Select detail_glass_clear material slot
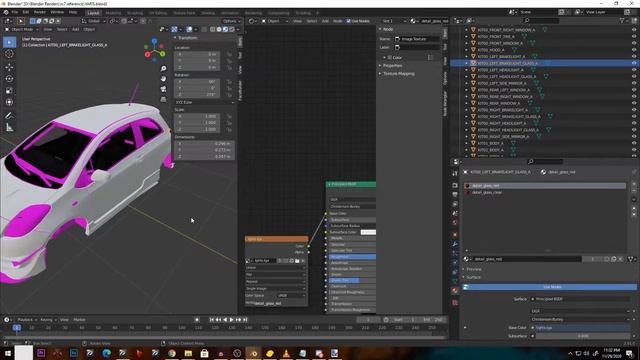640x360 pixels. pos(544,192)
